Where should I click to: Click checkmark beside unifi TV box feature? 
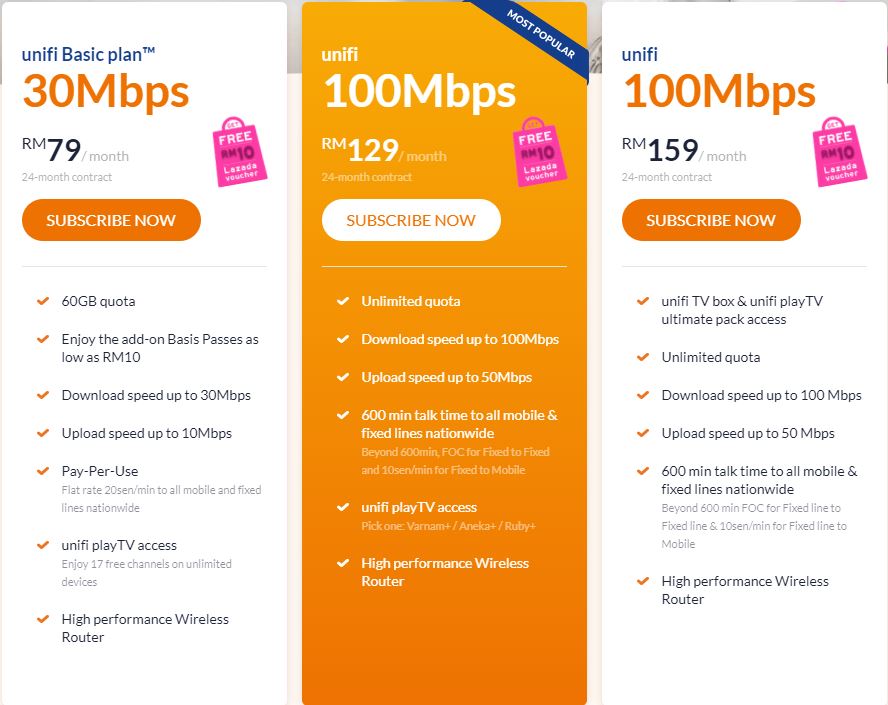(x=643, y=301)
